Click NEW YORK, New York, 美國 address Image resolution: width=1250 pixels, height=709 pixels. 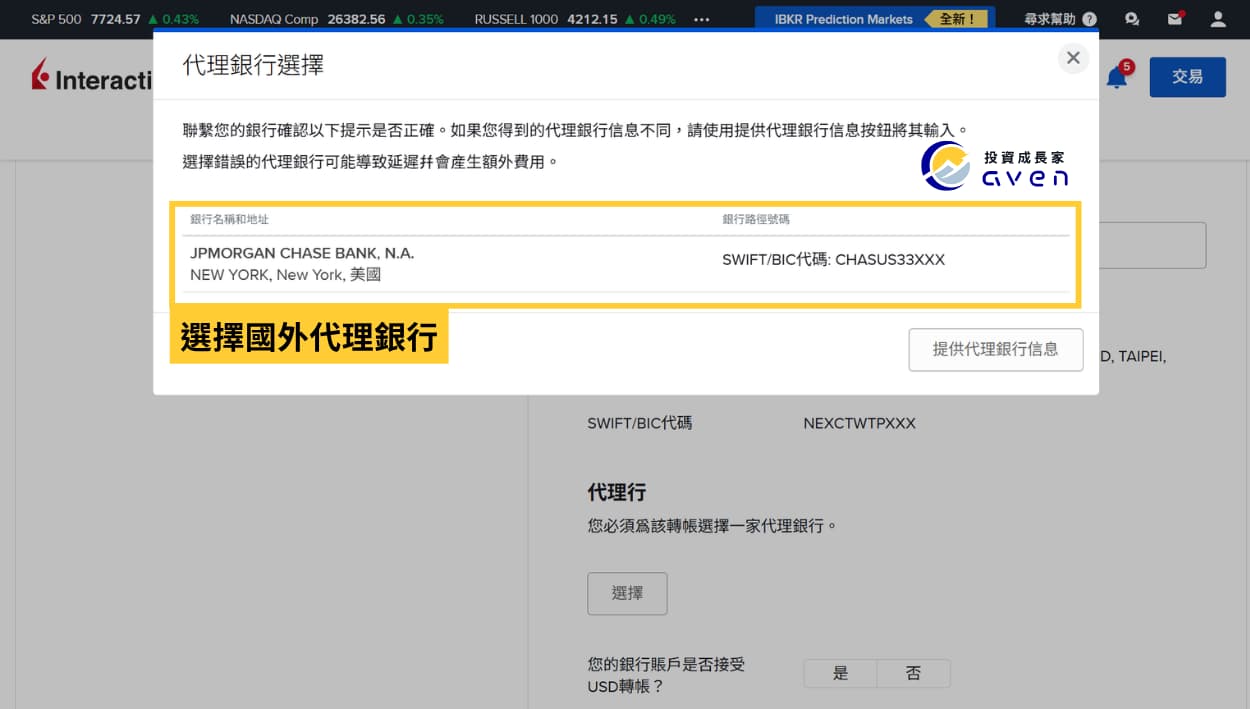[x=285, y=274]
